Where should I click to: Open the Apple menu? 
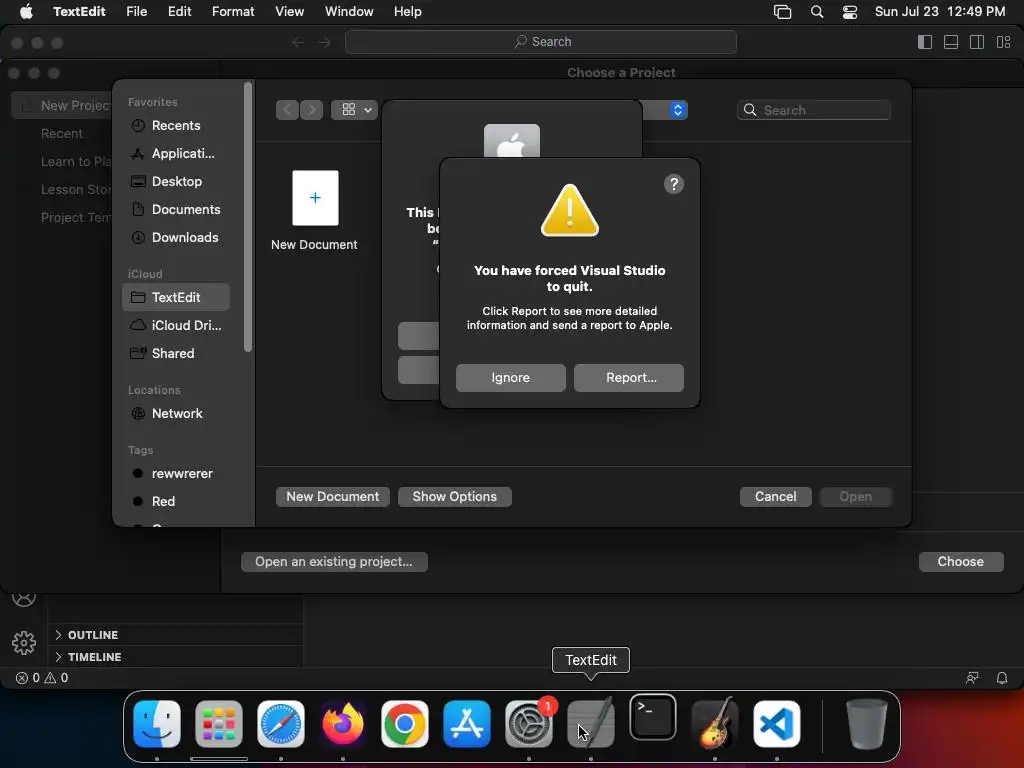(26, 11)
